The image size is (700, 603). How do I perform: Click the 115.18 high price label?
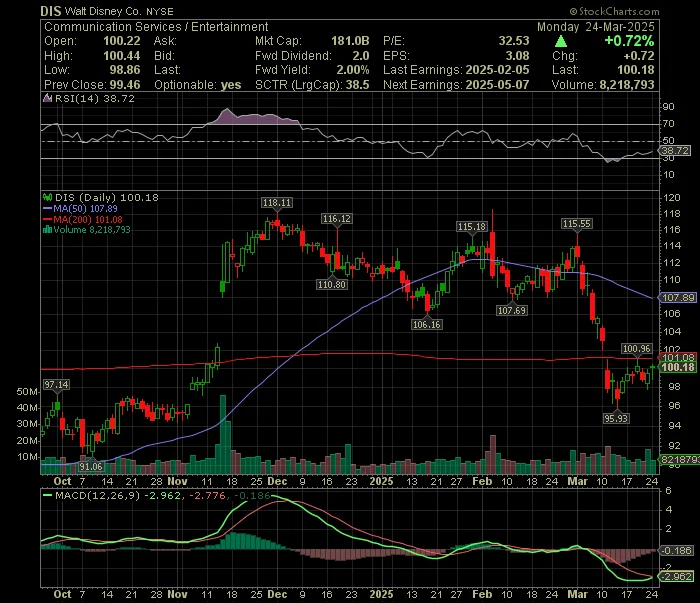click(472, 227)
